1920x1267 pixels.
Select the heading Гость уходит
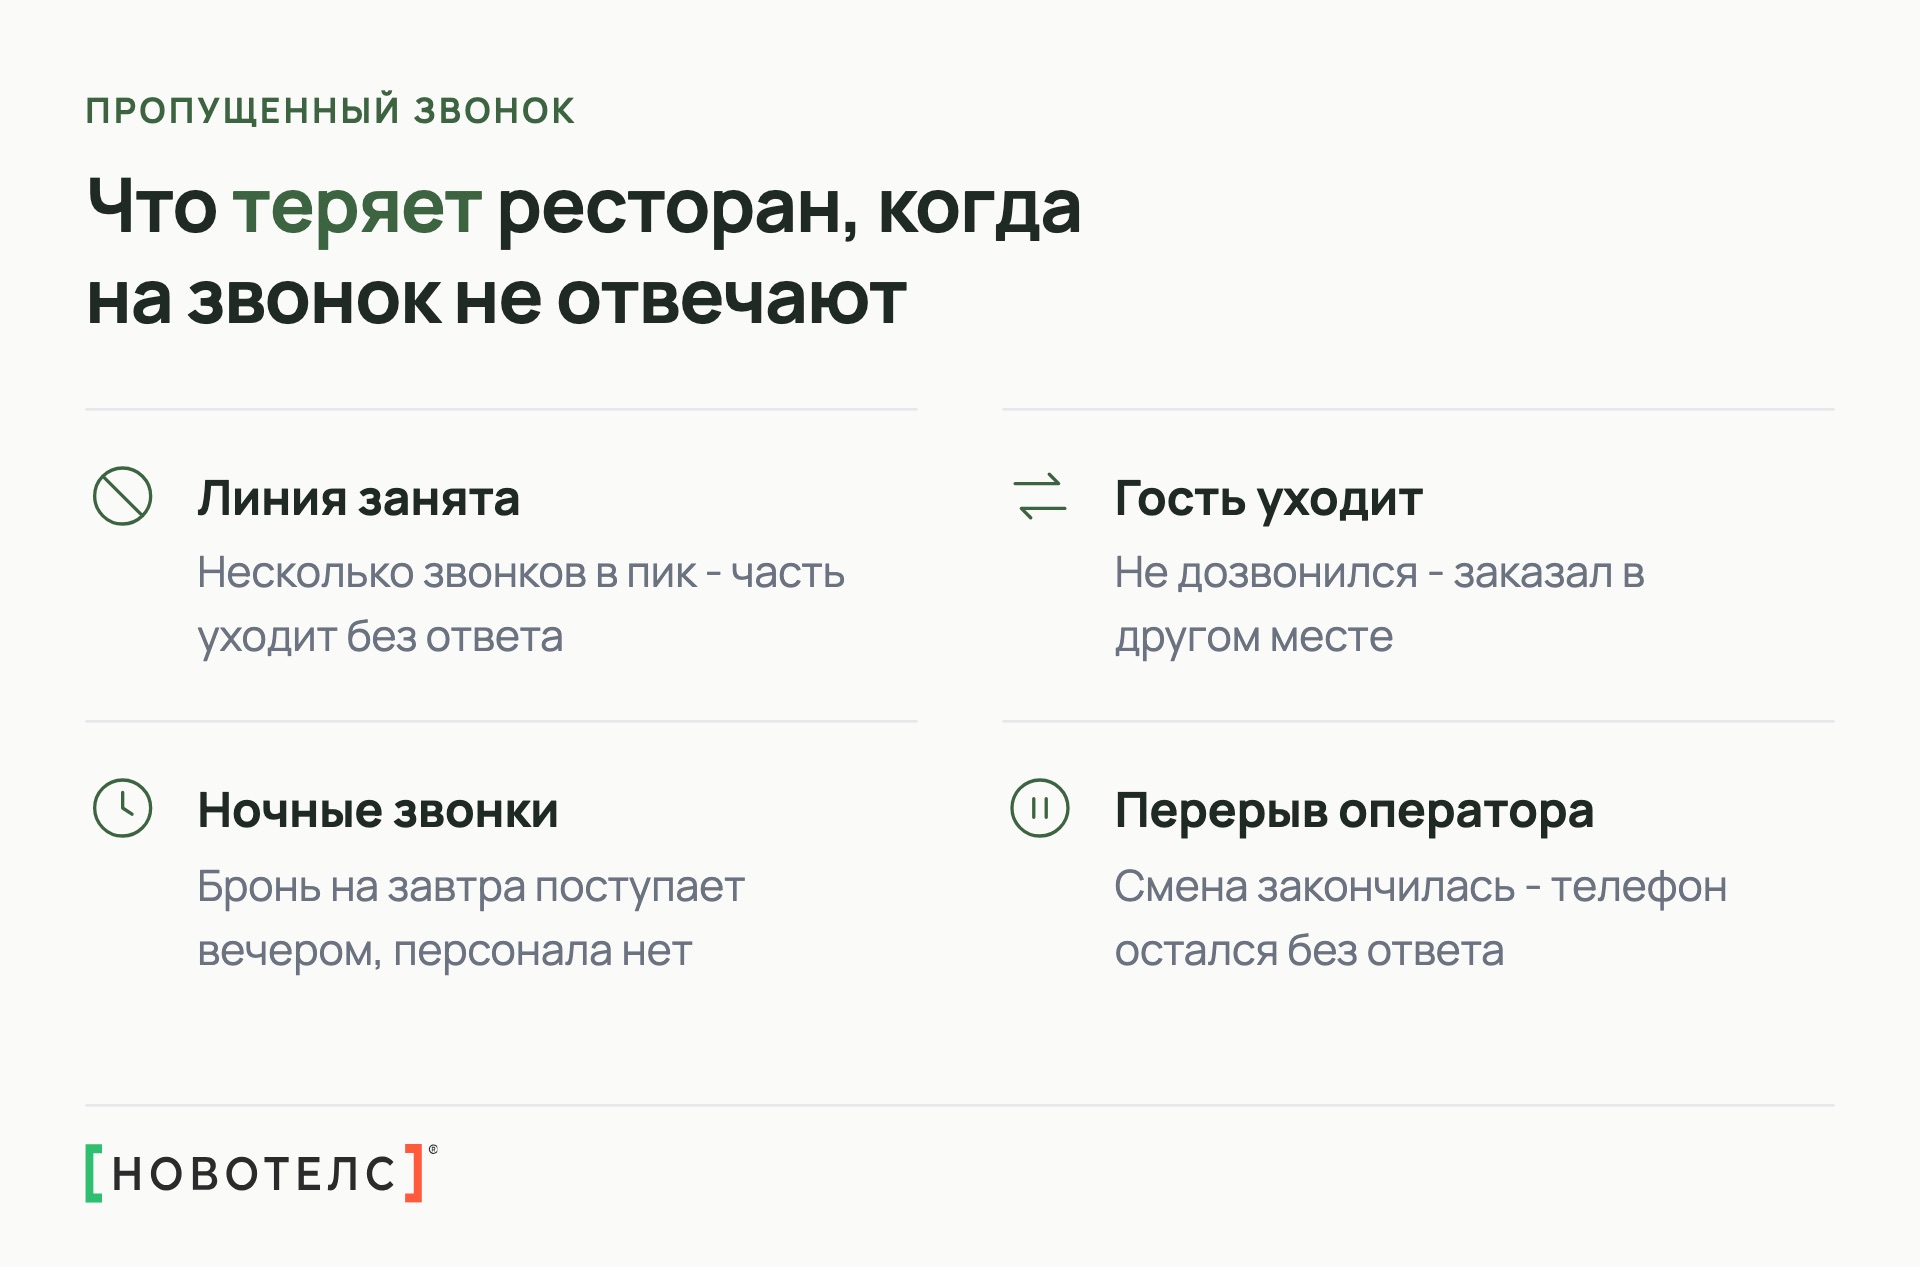1268,499
